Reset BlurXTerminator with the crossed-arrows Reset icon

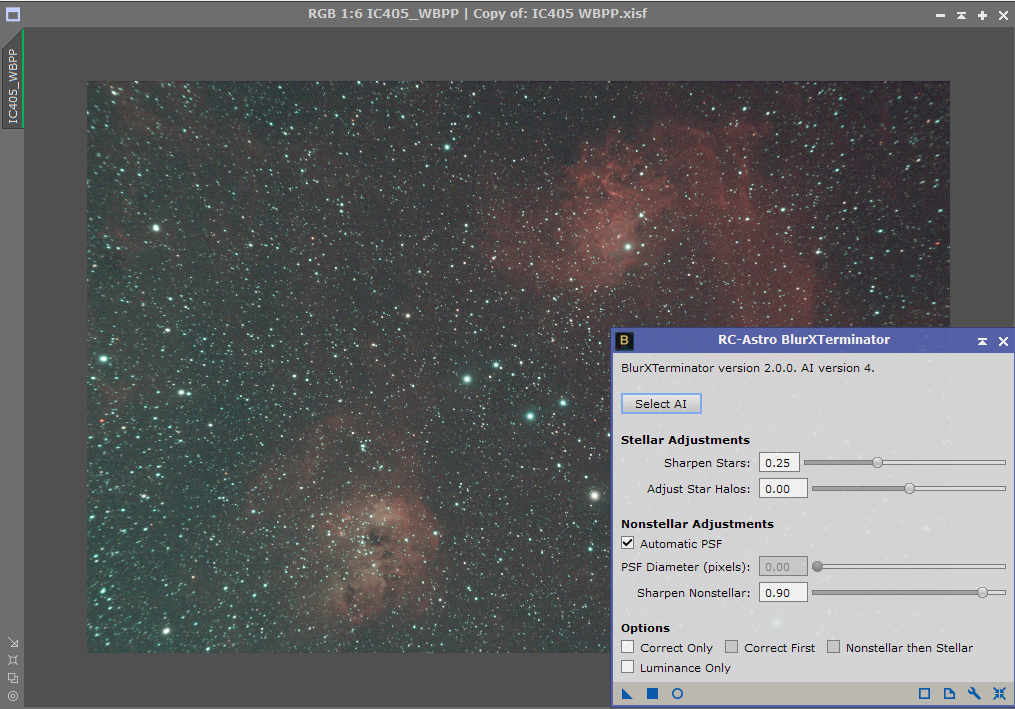(x=999, y=693)
